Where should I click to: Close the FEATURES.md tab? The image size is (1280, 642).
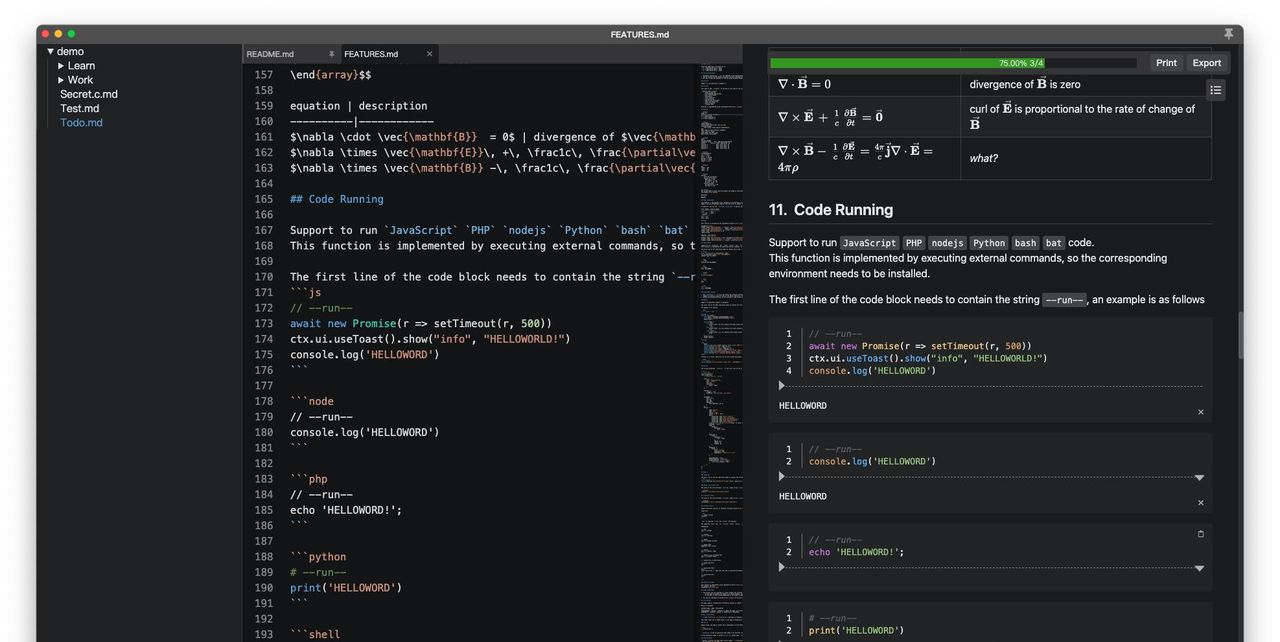[430, 54]
